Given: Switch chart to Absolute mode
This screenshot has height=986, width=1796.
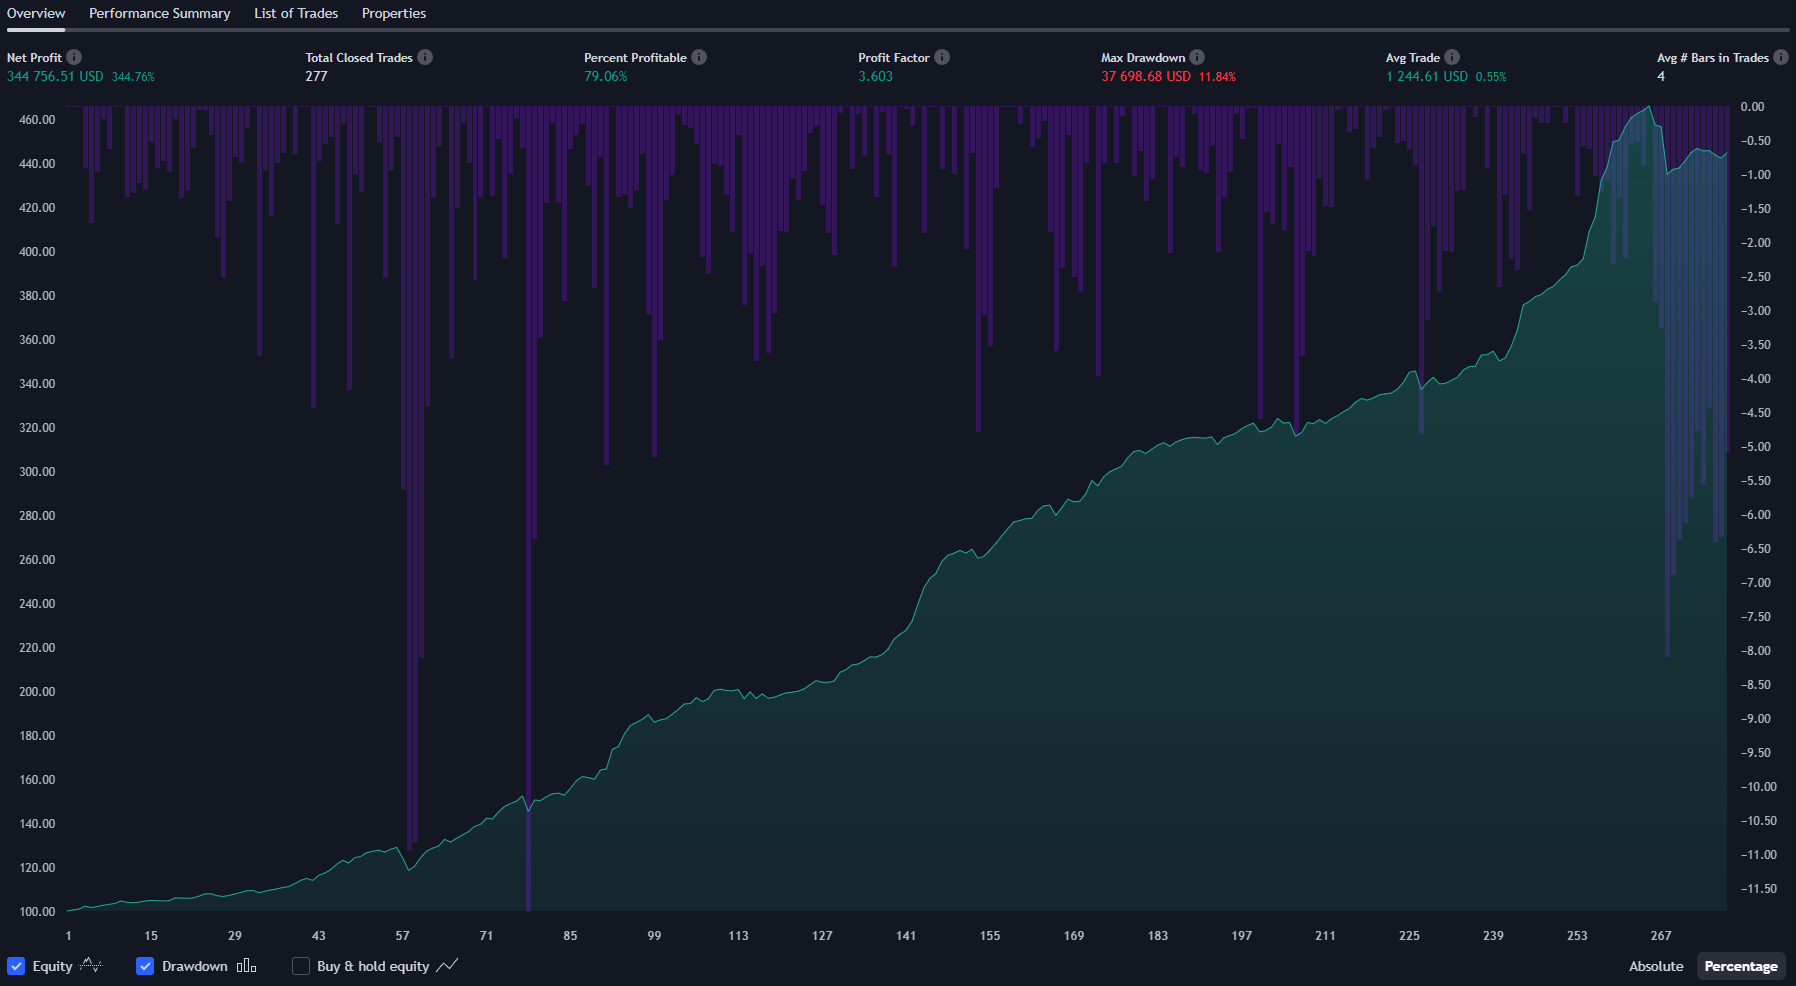Looking at the screenshot, I should pyautogui.click(x=1656, y=966).
